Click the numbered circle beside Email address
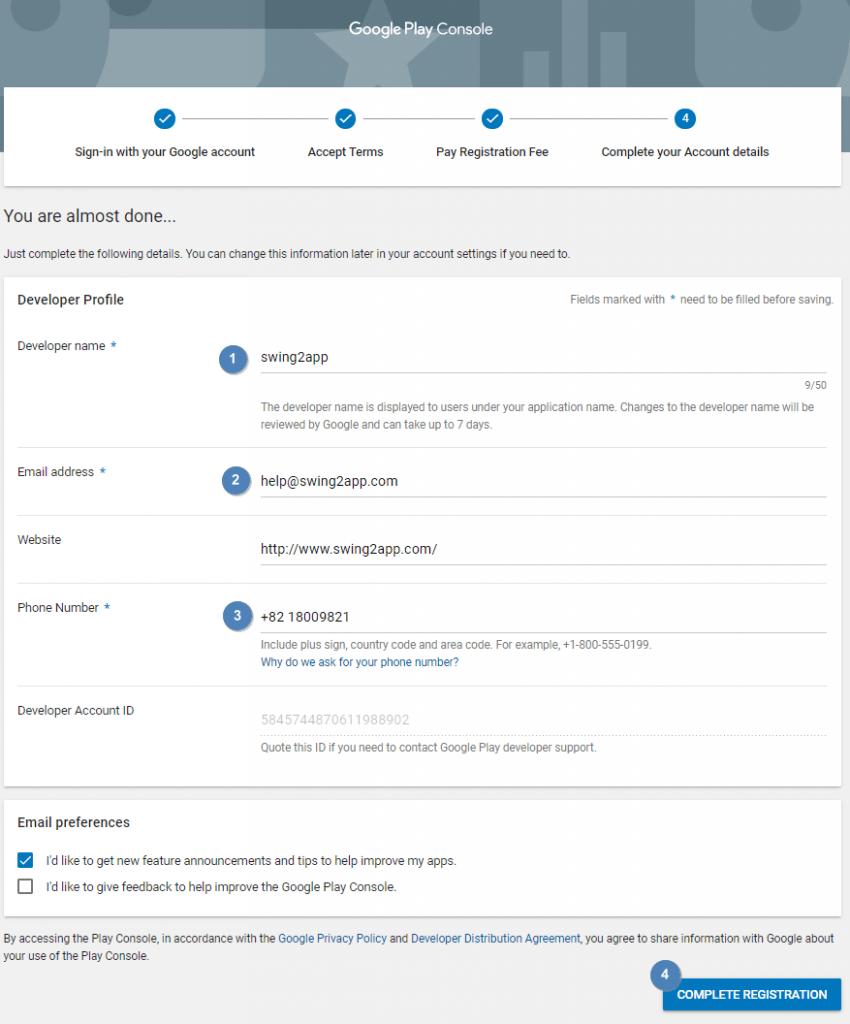The image size is (850, 1024). click(x=236, y=480)
